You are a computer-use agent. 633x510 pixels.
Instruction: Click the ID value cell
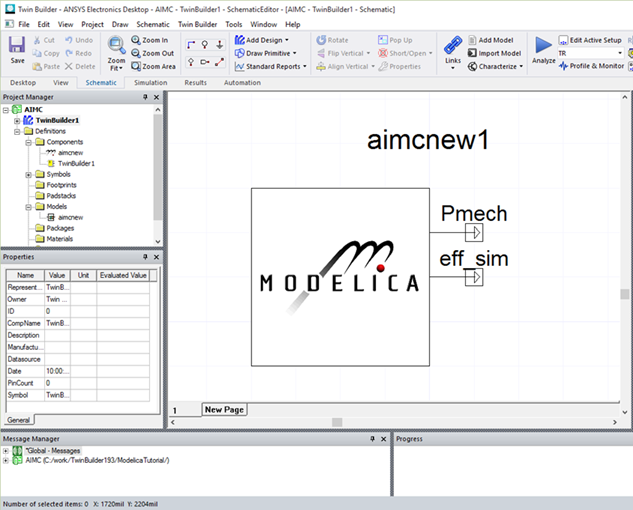coord(57,311)
